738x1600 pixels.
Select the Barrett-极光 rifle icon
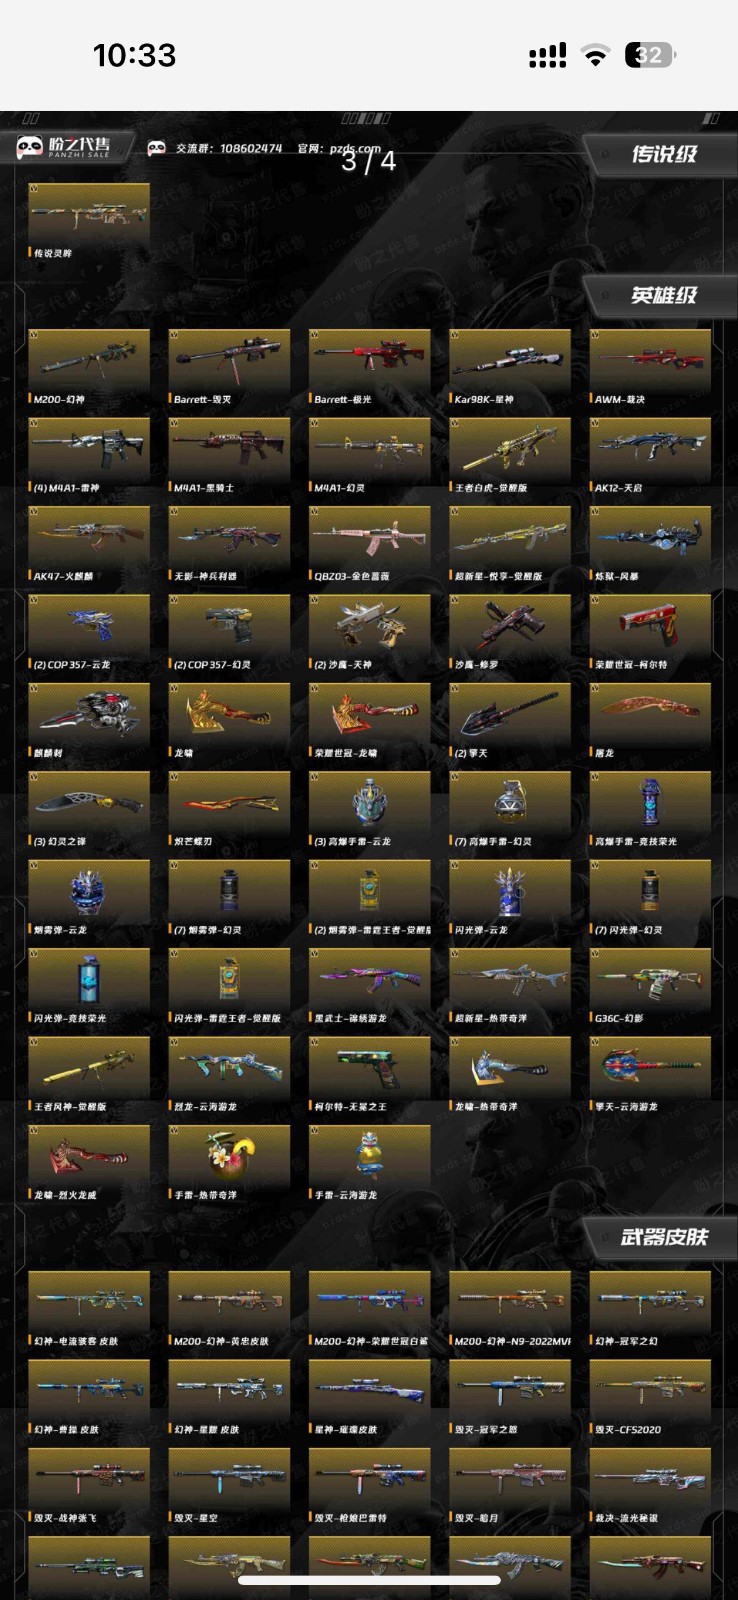pyautogui.click(x=370, y=360)
